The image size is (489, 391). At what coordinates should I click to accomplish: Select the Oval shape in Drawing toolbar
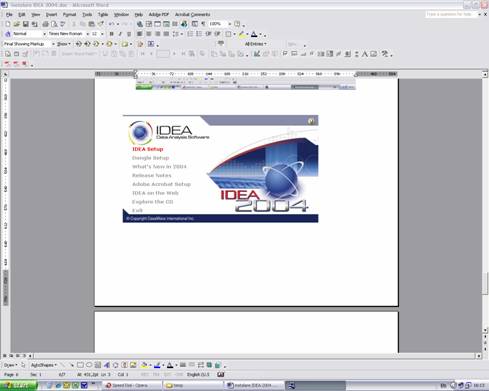coord(89,365)
